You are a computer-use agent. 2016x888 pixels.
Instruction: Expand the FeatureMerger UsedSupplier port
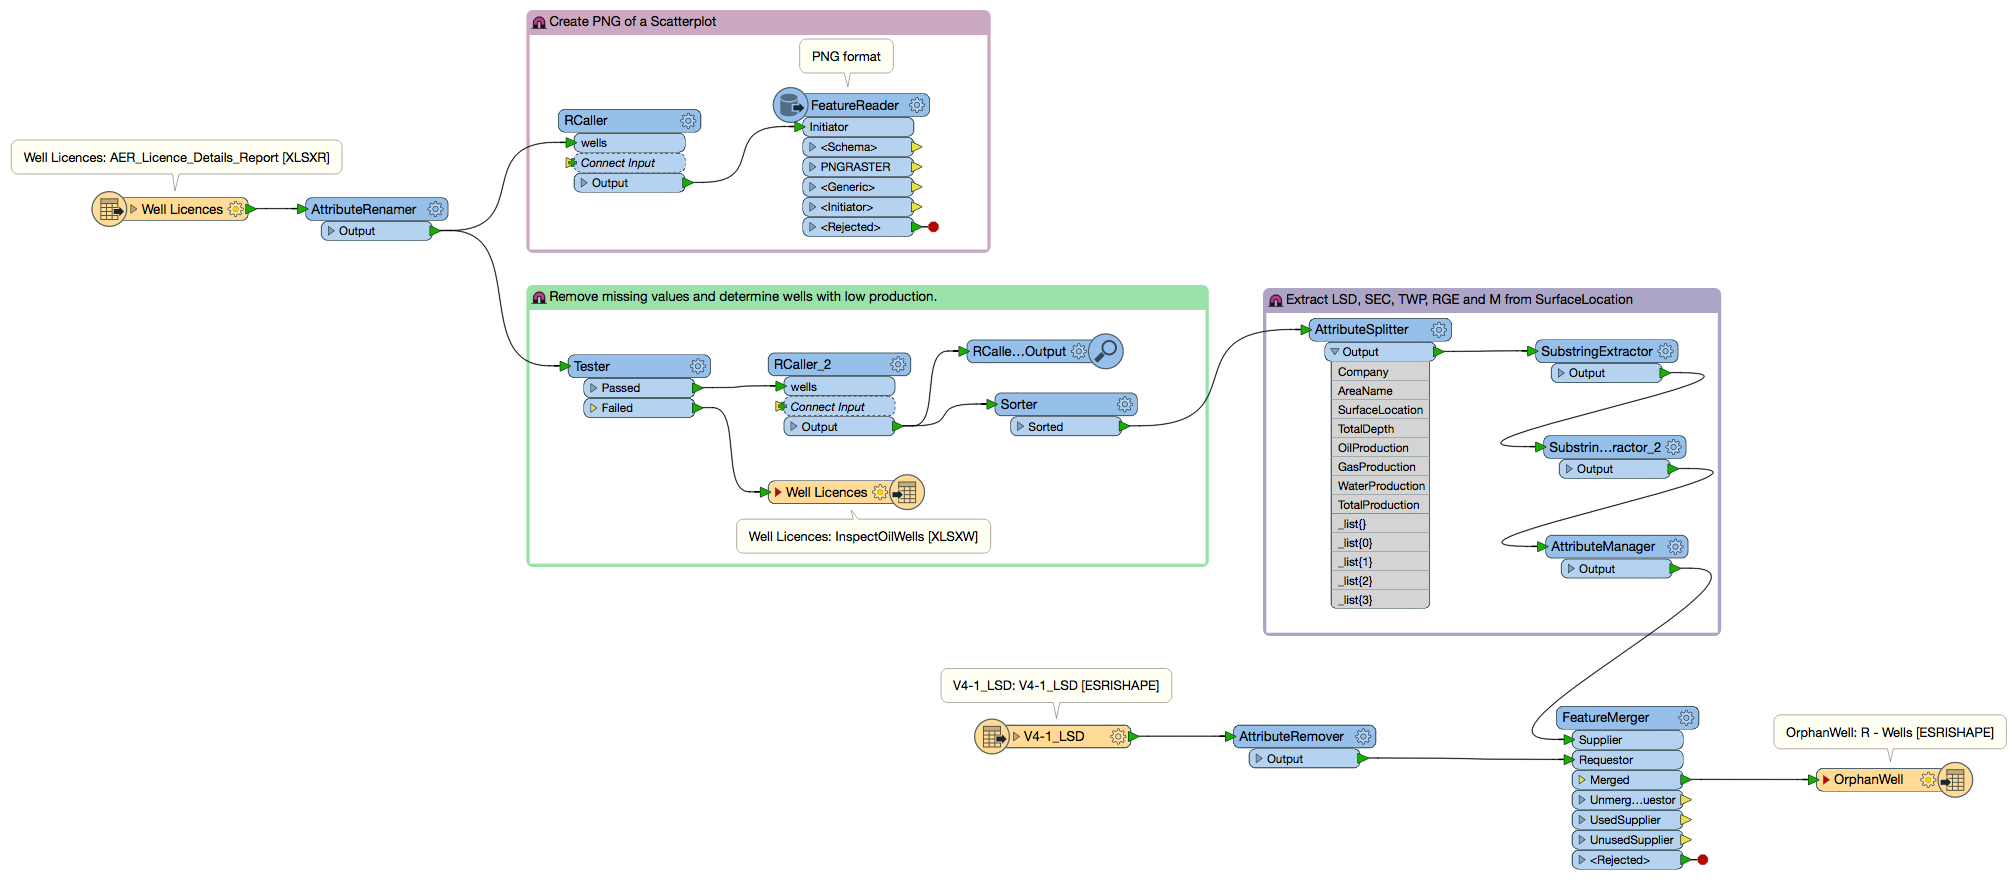pyautogui.click(x=1582, y=820)
